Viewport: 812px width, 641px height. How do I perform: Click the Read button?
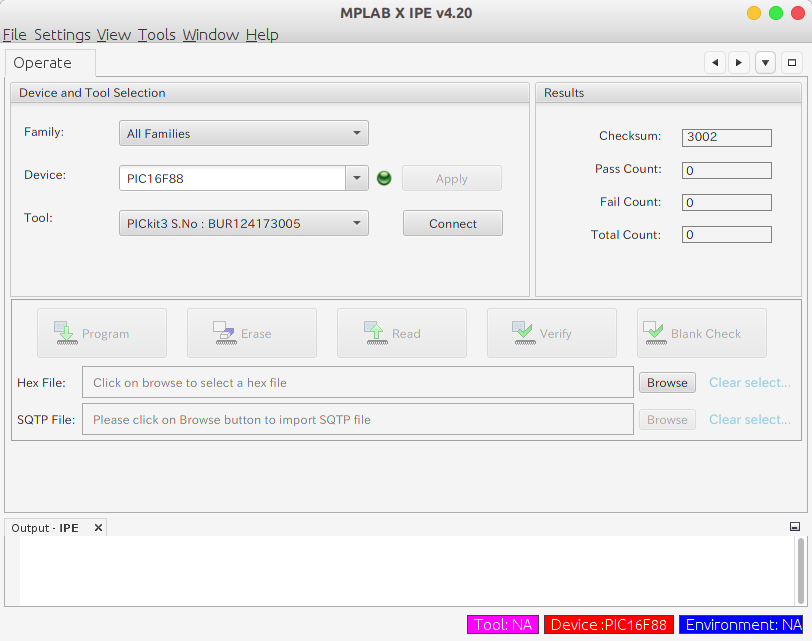click(402, 333)
